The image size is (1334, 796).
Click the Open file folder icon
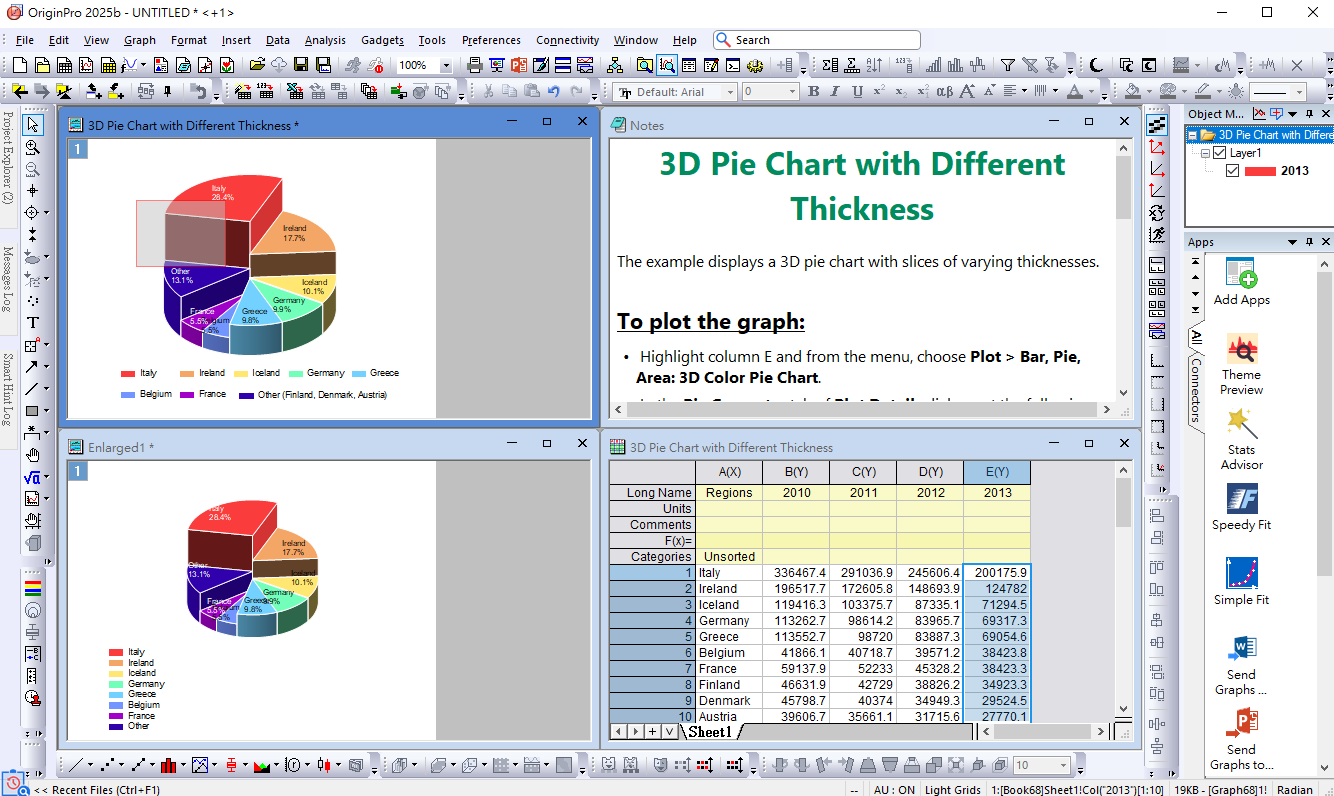[258, 66]
